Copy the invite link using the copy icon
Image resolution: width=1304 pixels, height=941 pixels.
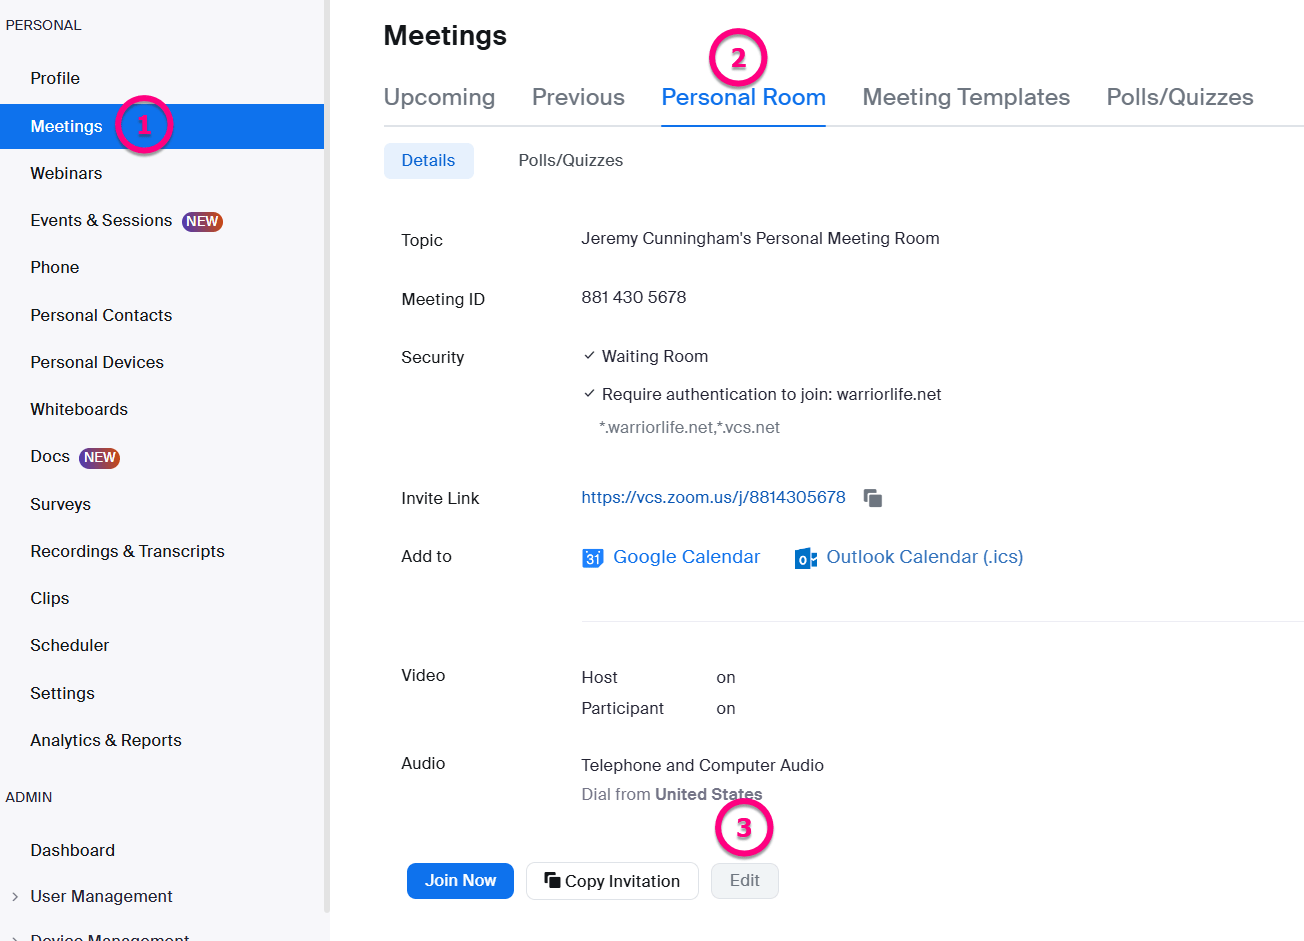click(x=872, y=497)
